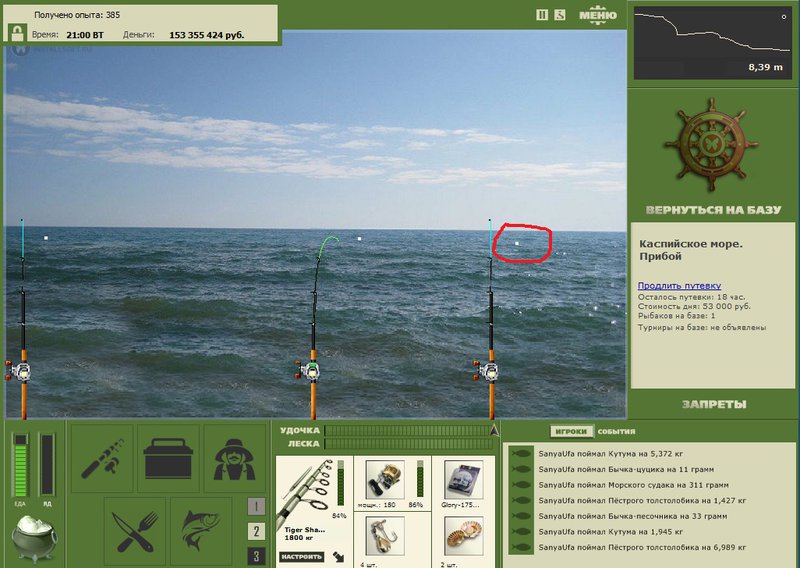Viewport: 800px width, 568px height.
Task: Select rod slot number 3
Action: (x=256, y=556)
